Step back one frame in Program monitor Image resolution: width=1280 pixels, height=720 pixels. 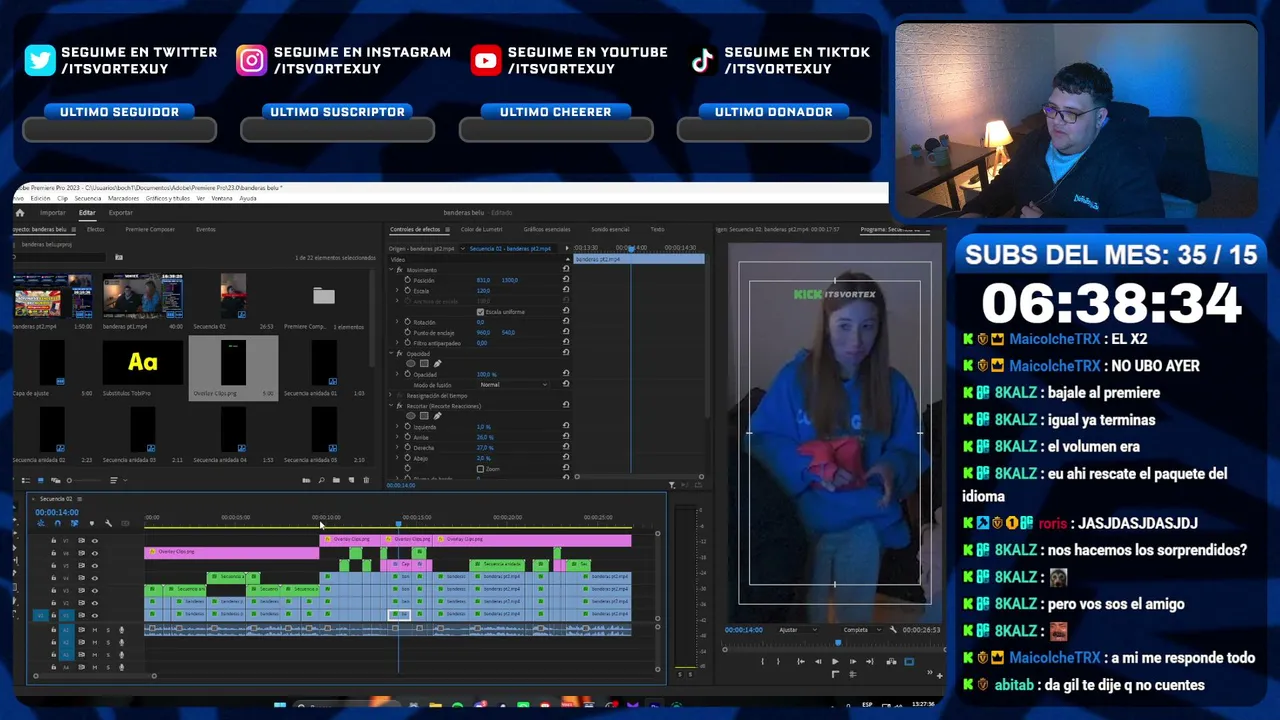tap(818, 661)
